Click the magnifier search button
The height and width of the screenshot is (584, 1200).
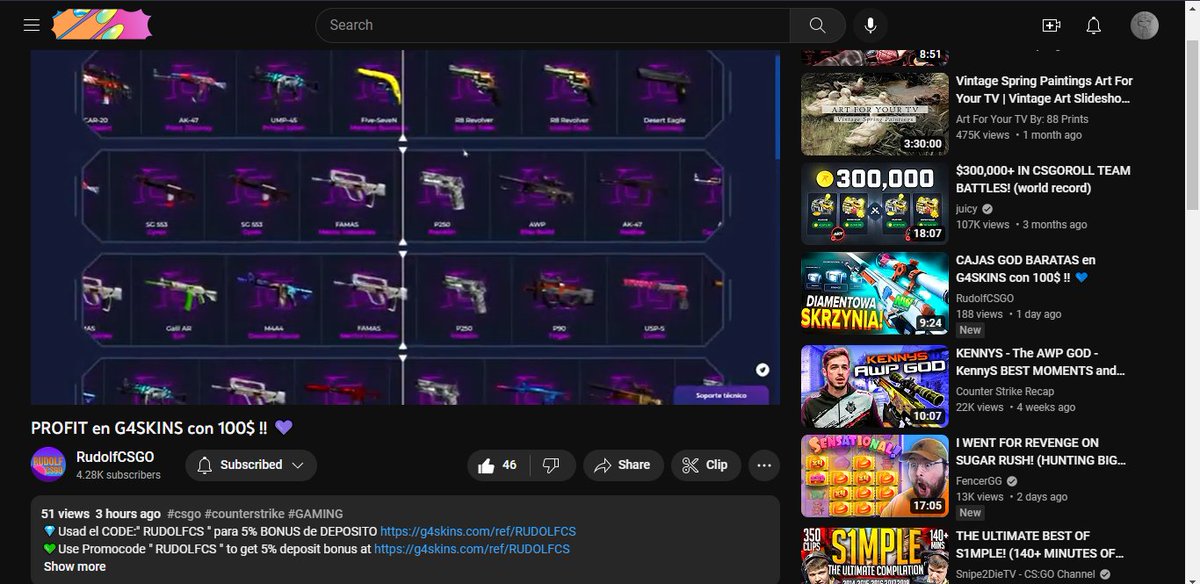pyautogui.click(x=817, y=25)
